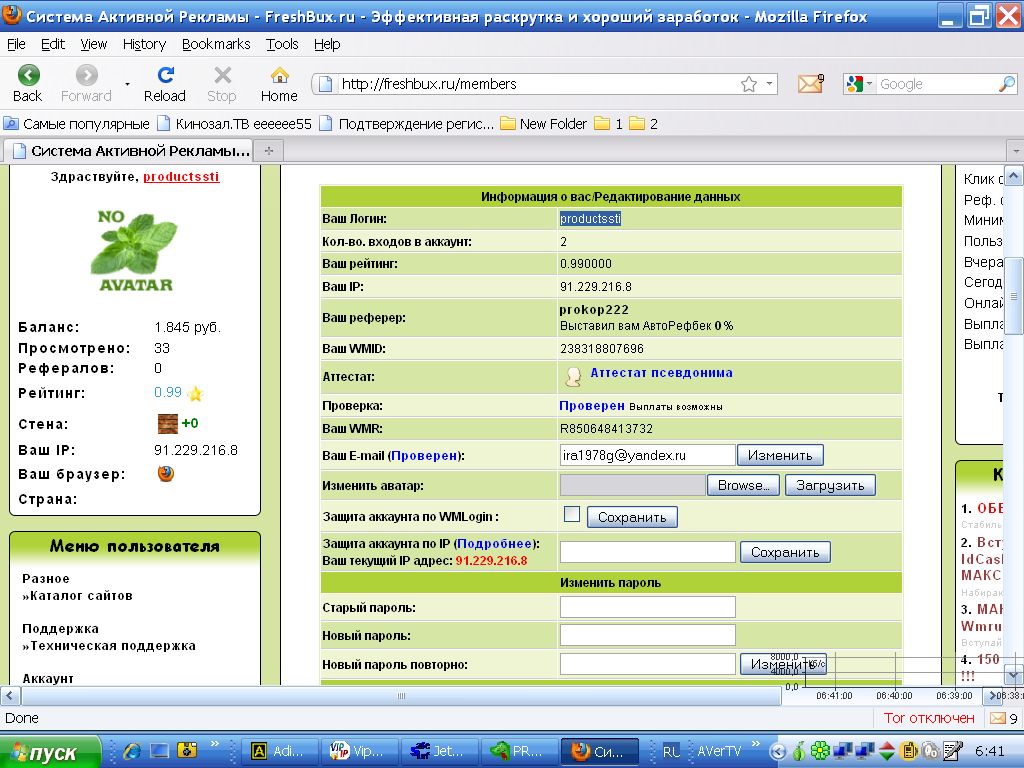Open the Самые популярные bookmark
The height and width of the screenshot is (768, 1024).
tap(76, 123)
